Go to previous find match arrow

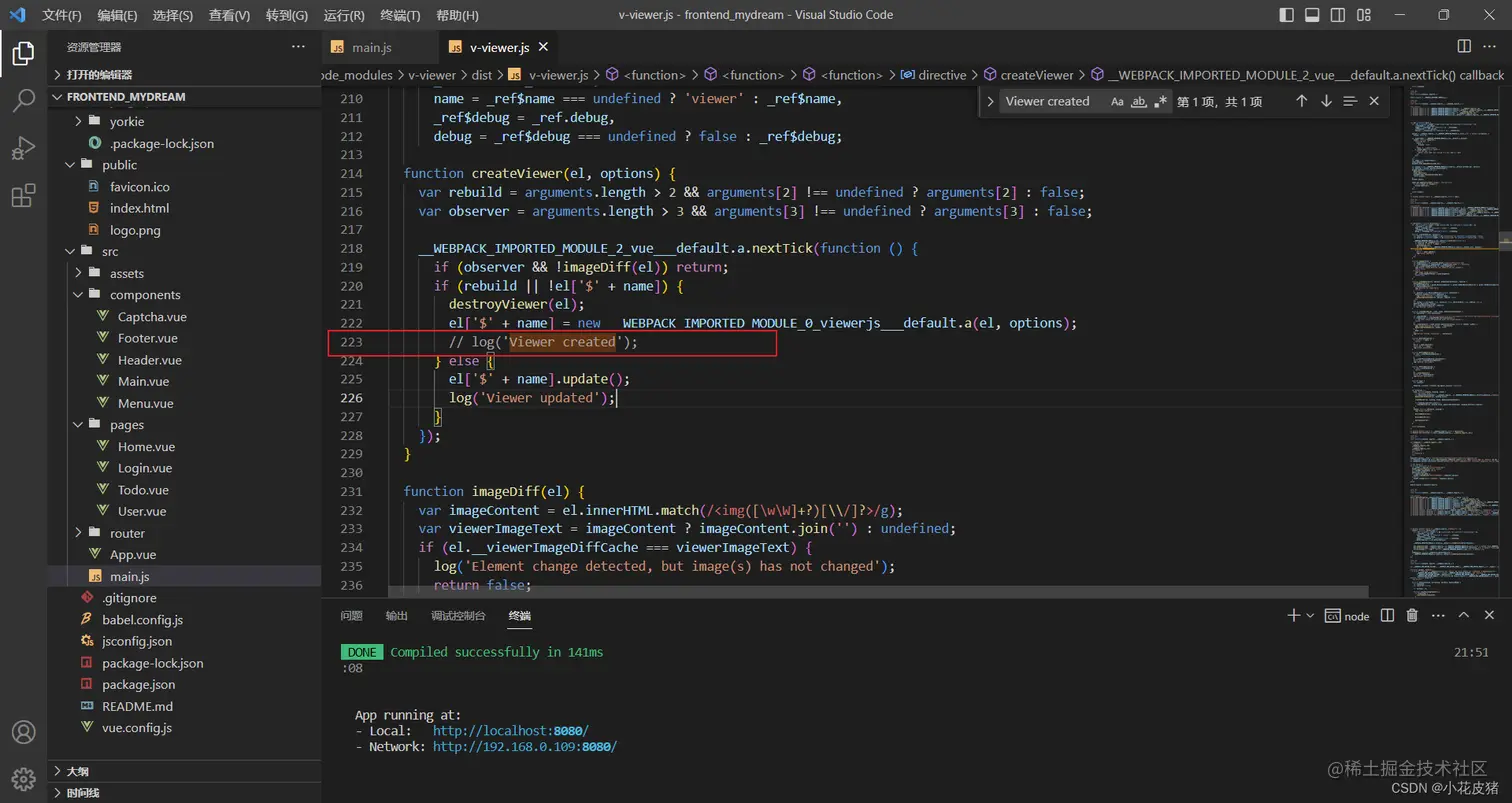1301,101
